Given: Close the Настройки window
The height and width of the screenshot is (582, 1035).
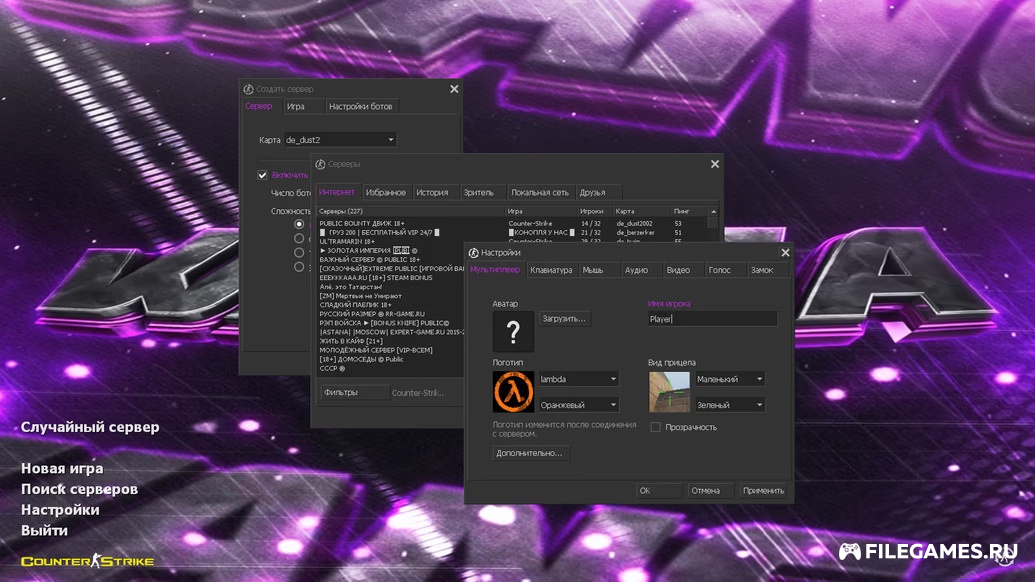Looking at the screenshot, I should point(785,253).
